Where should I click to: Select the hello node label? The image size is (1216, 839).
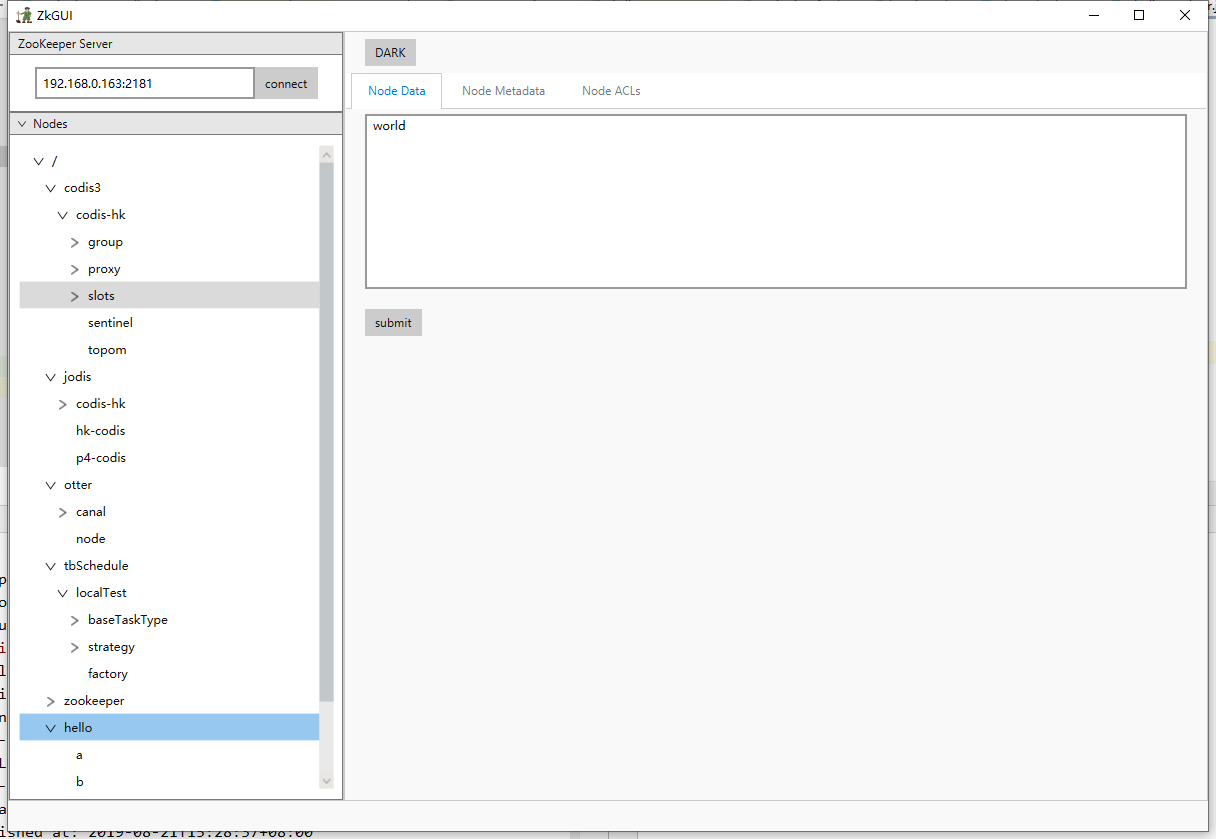click(78, 728)
